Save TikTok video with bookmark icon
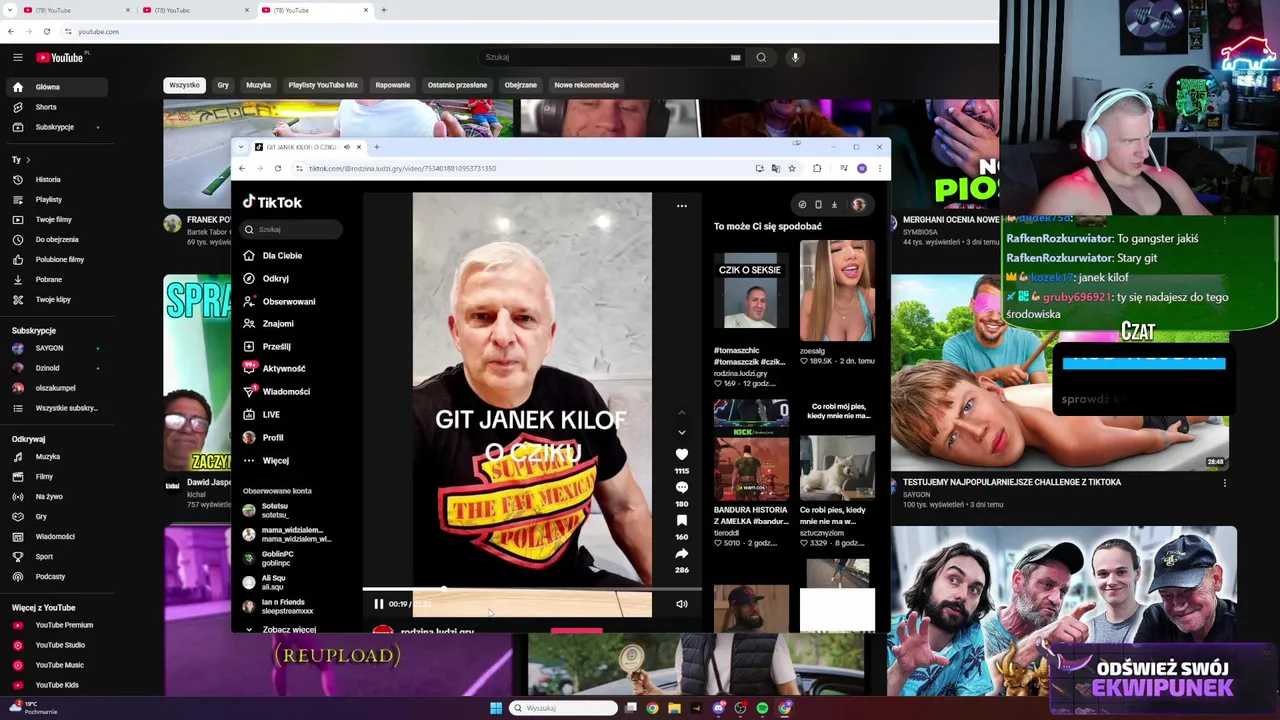This screenshot has width=1280, height=720. click(x=682, y=521)
